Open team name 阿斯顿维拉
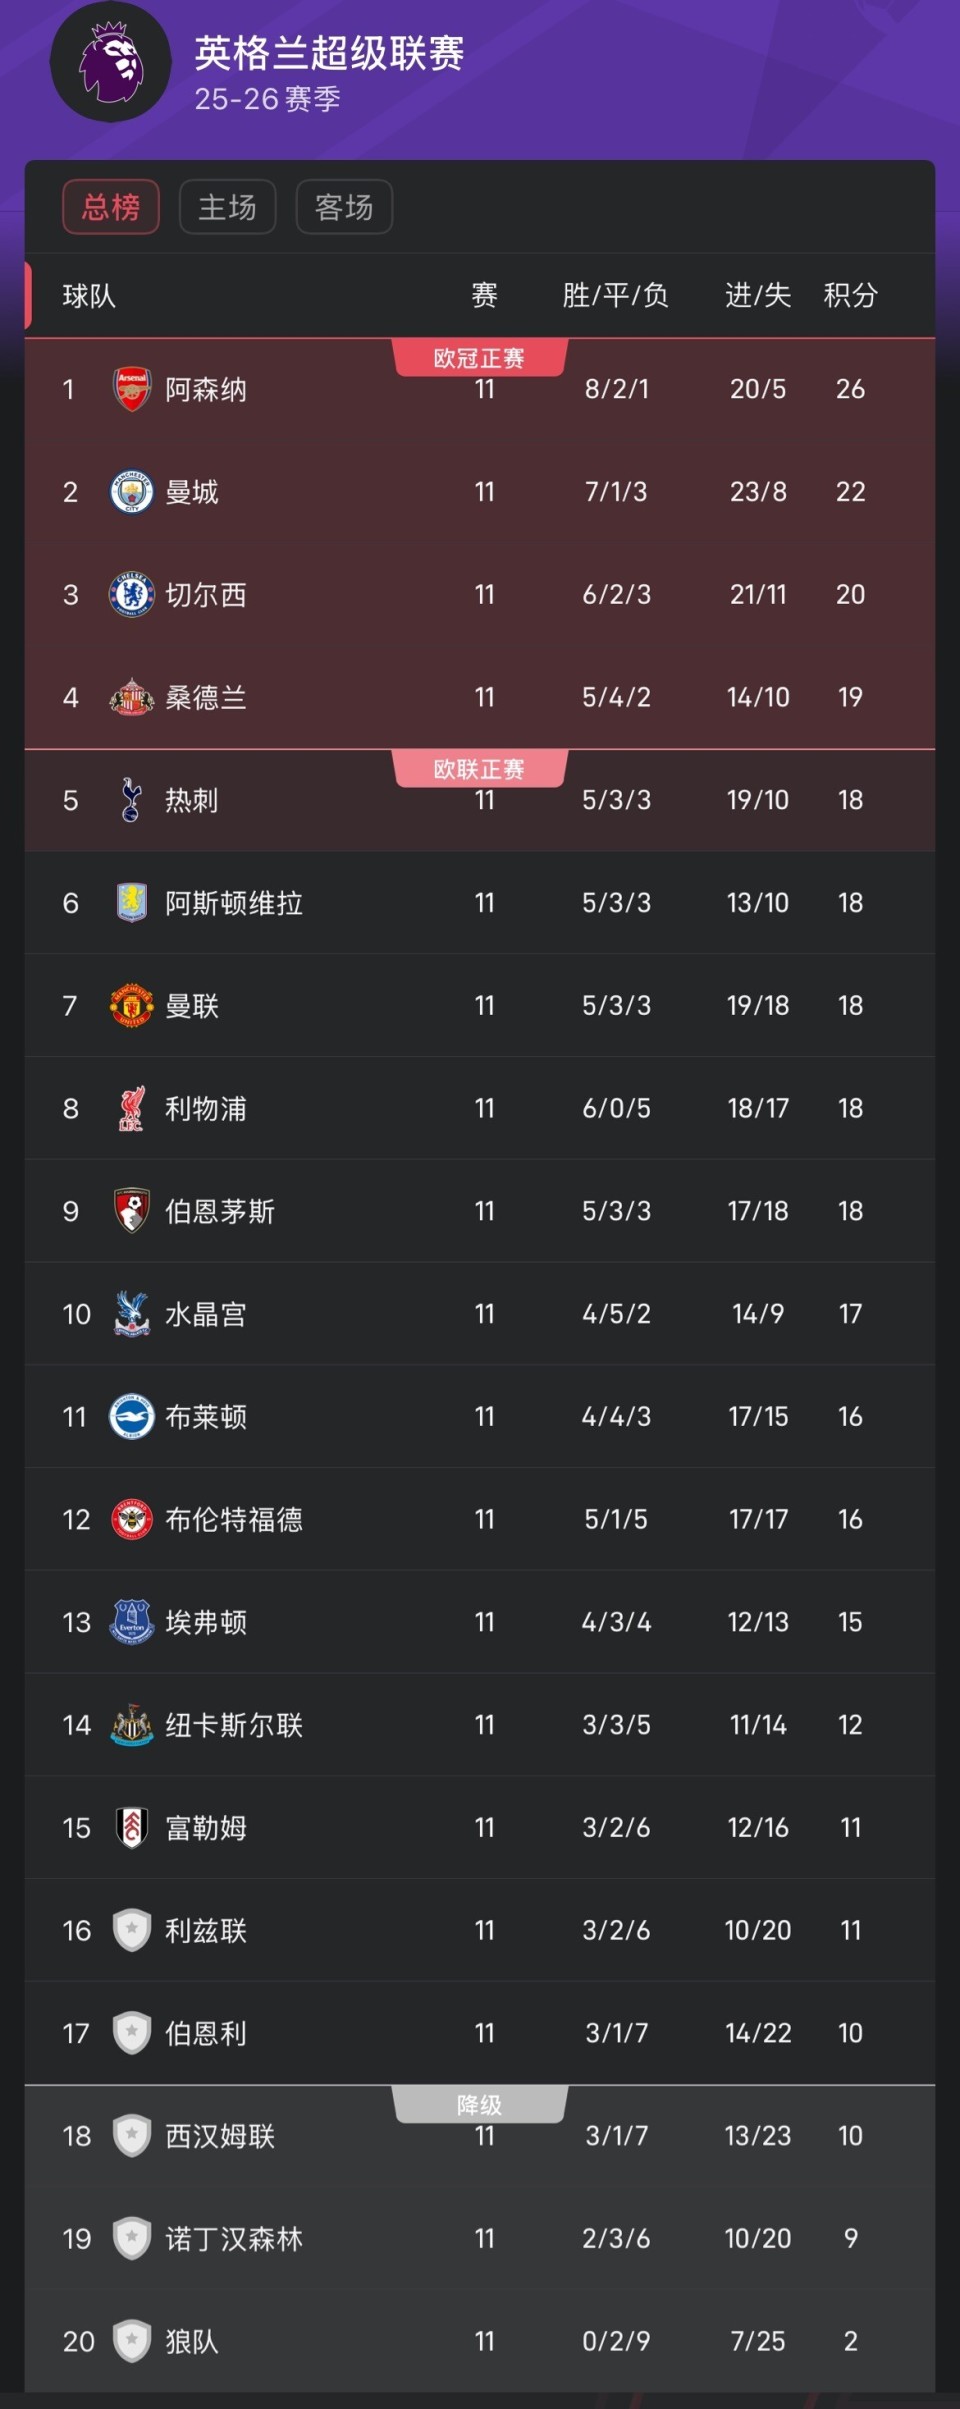The image size is (960, 2409). pos(234,903)
